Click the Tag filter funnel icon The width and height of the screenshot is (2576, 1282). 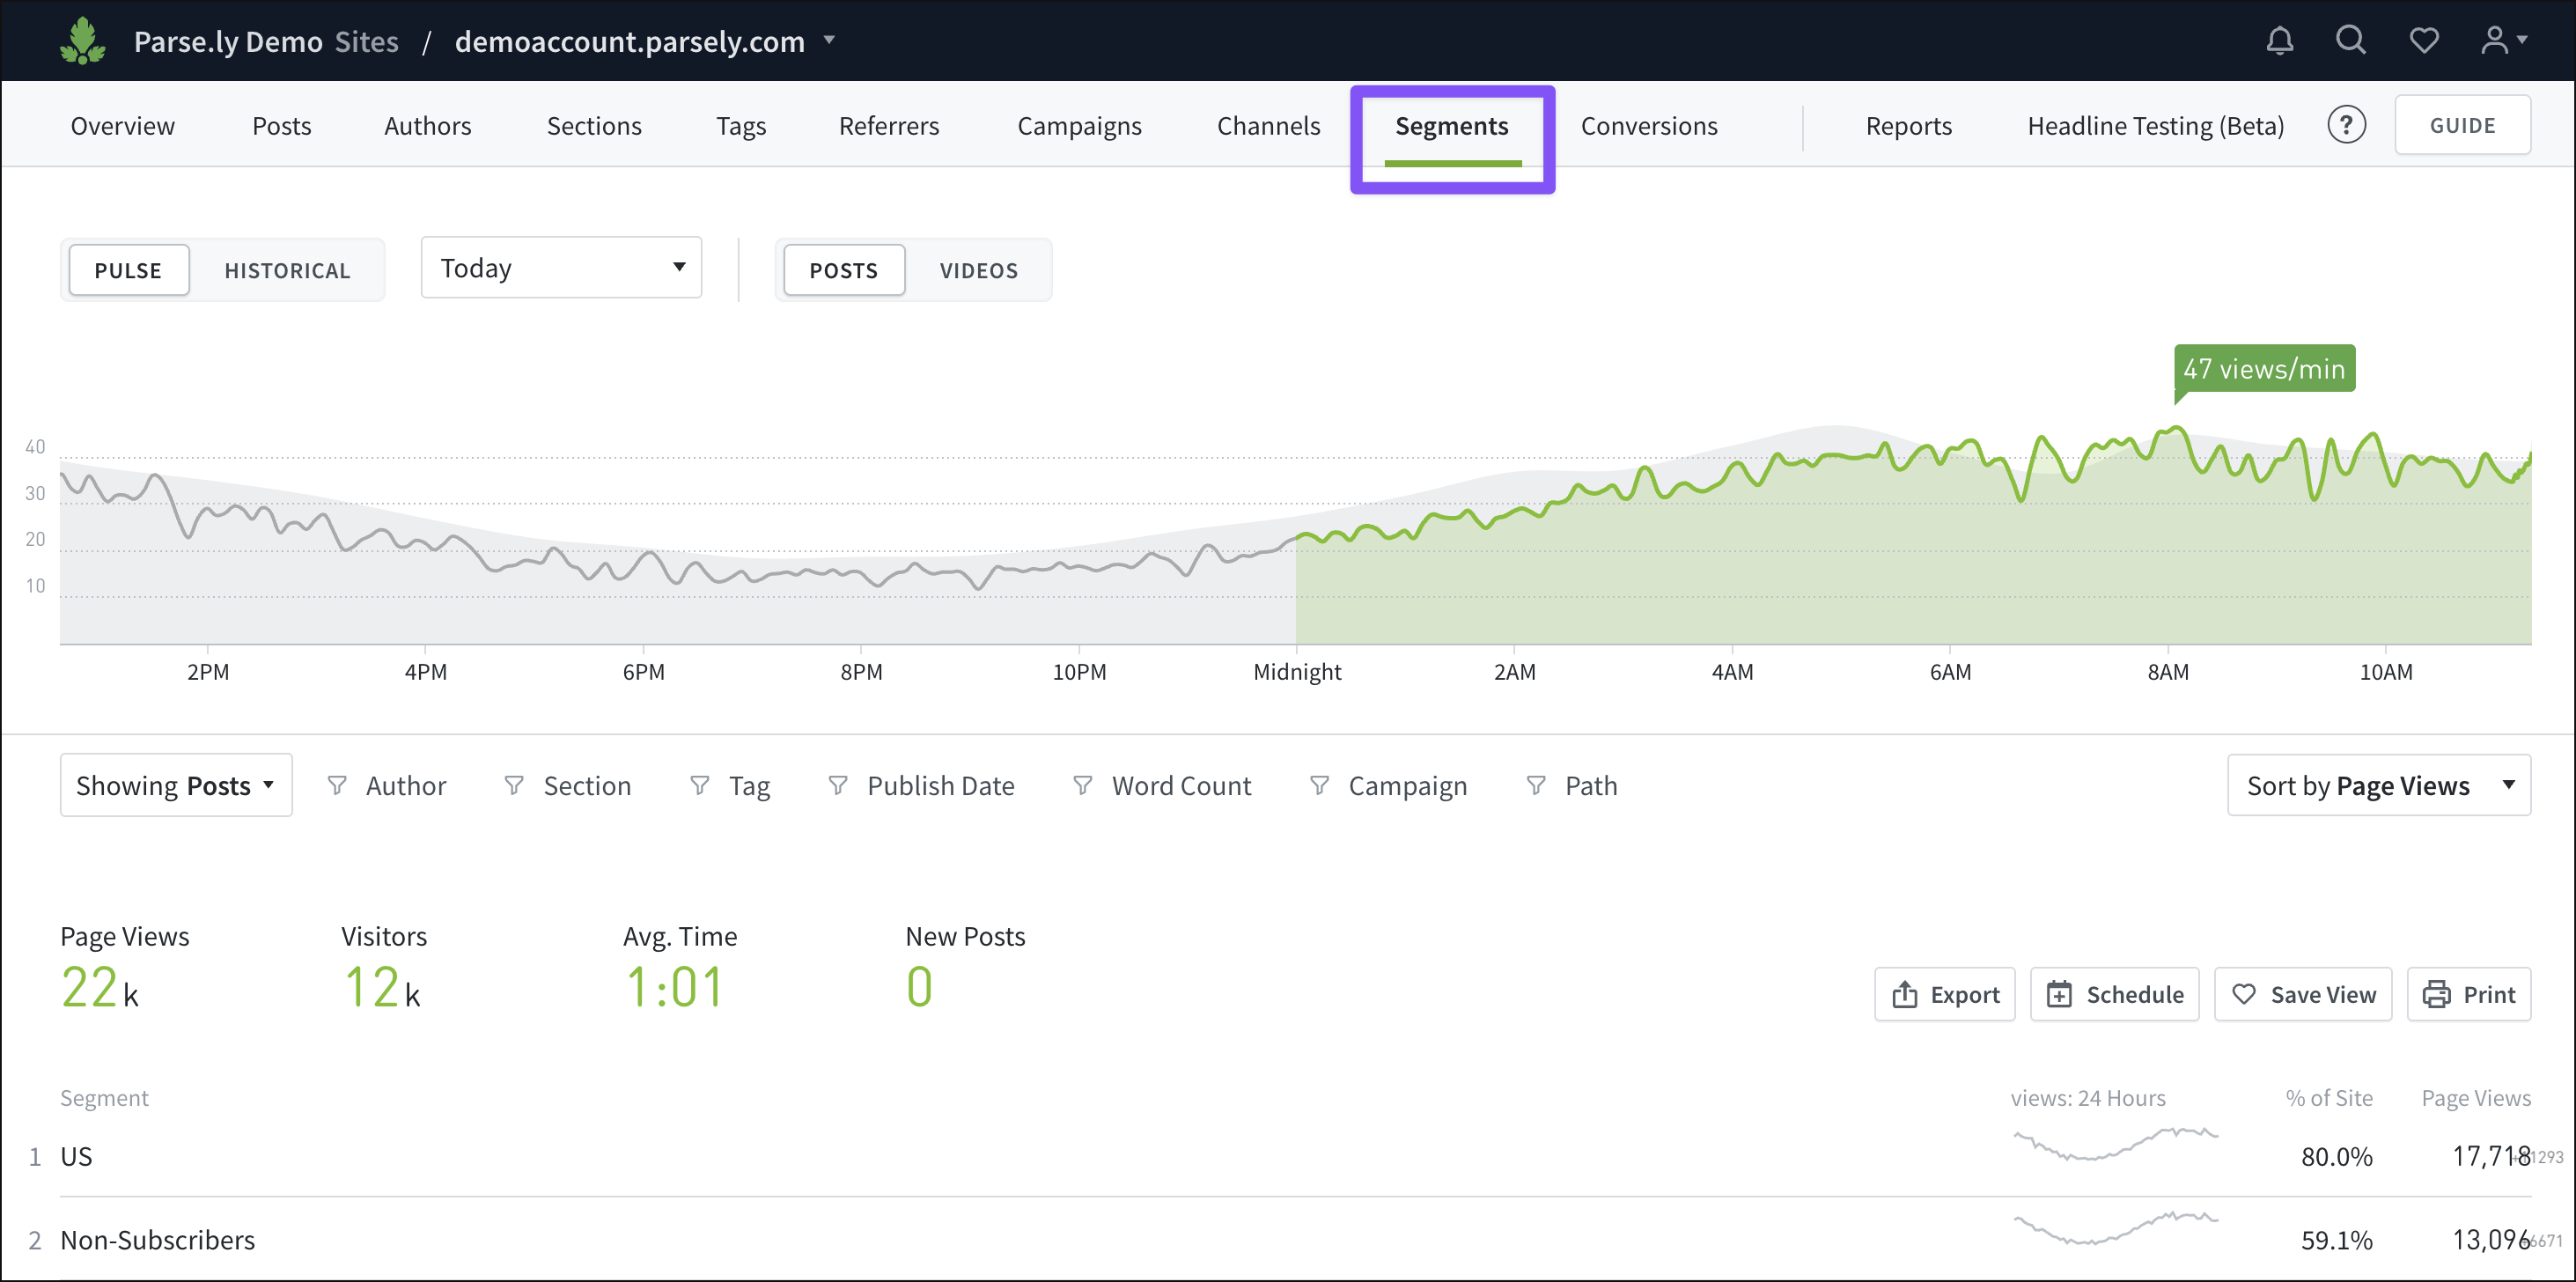(700, 786)
